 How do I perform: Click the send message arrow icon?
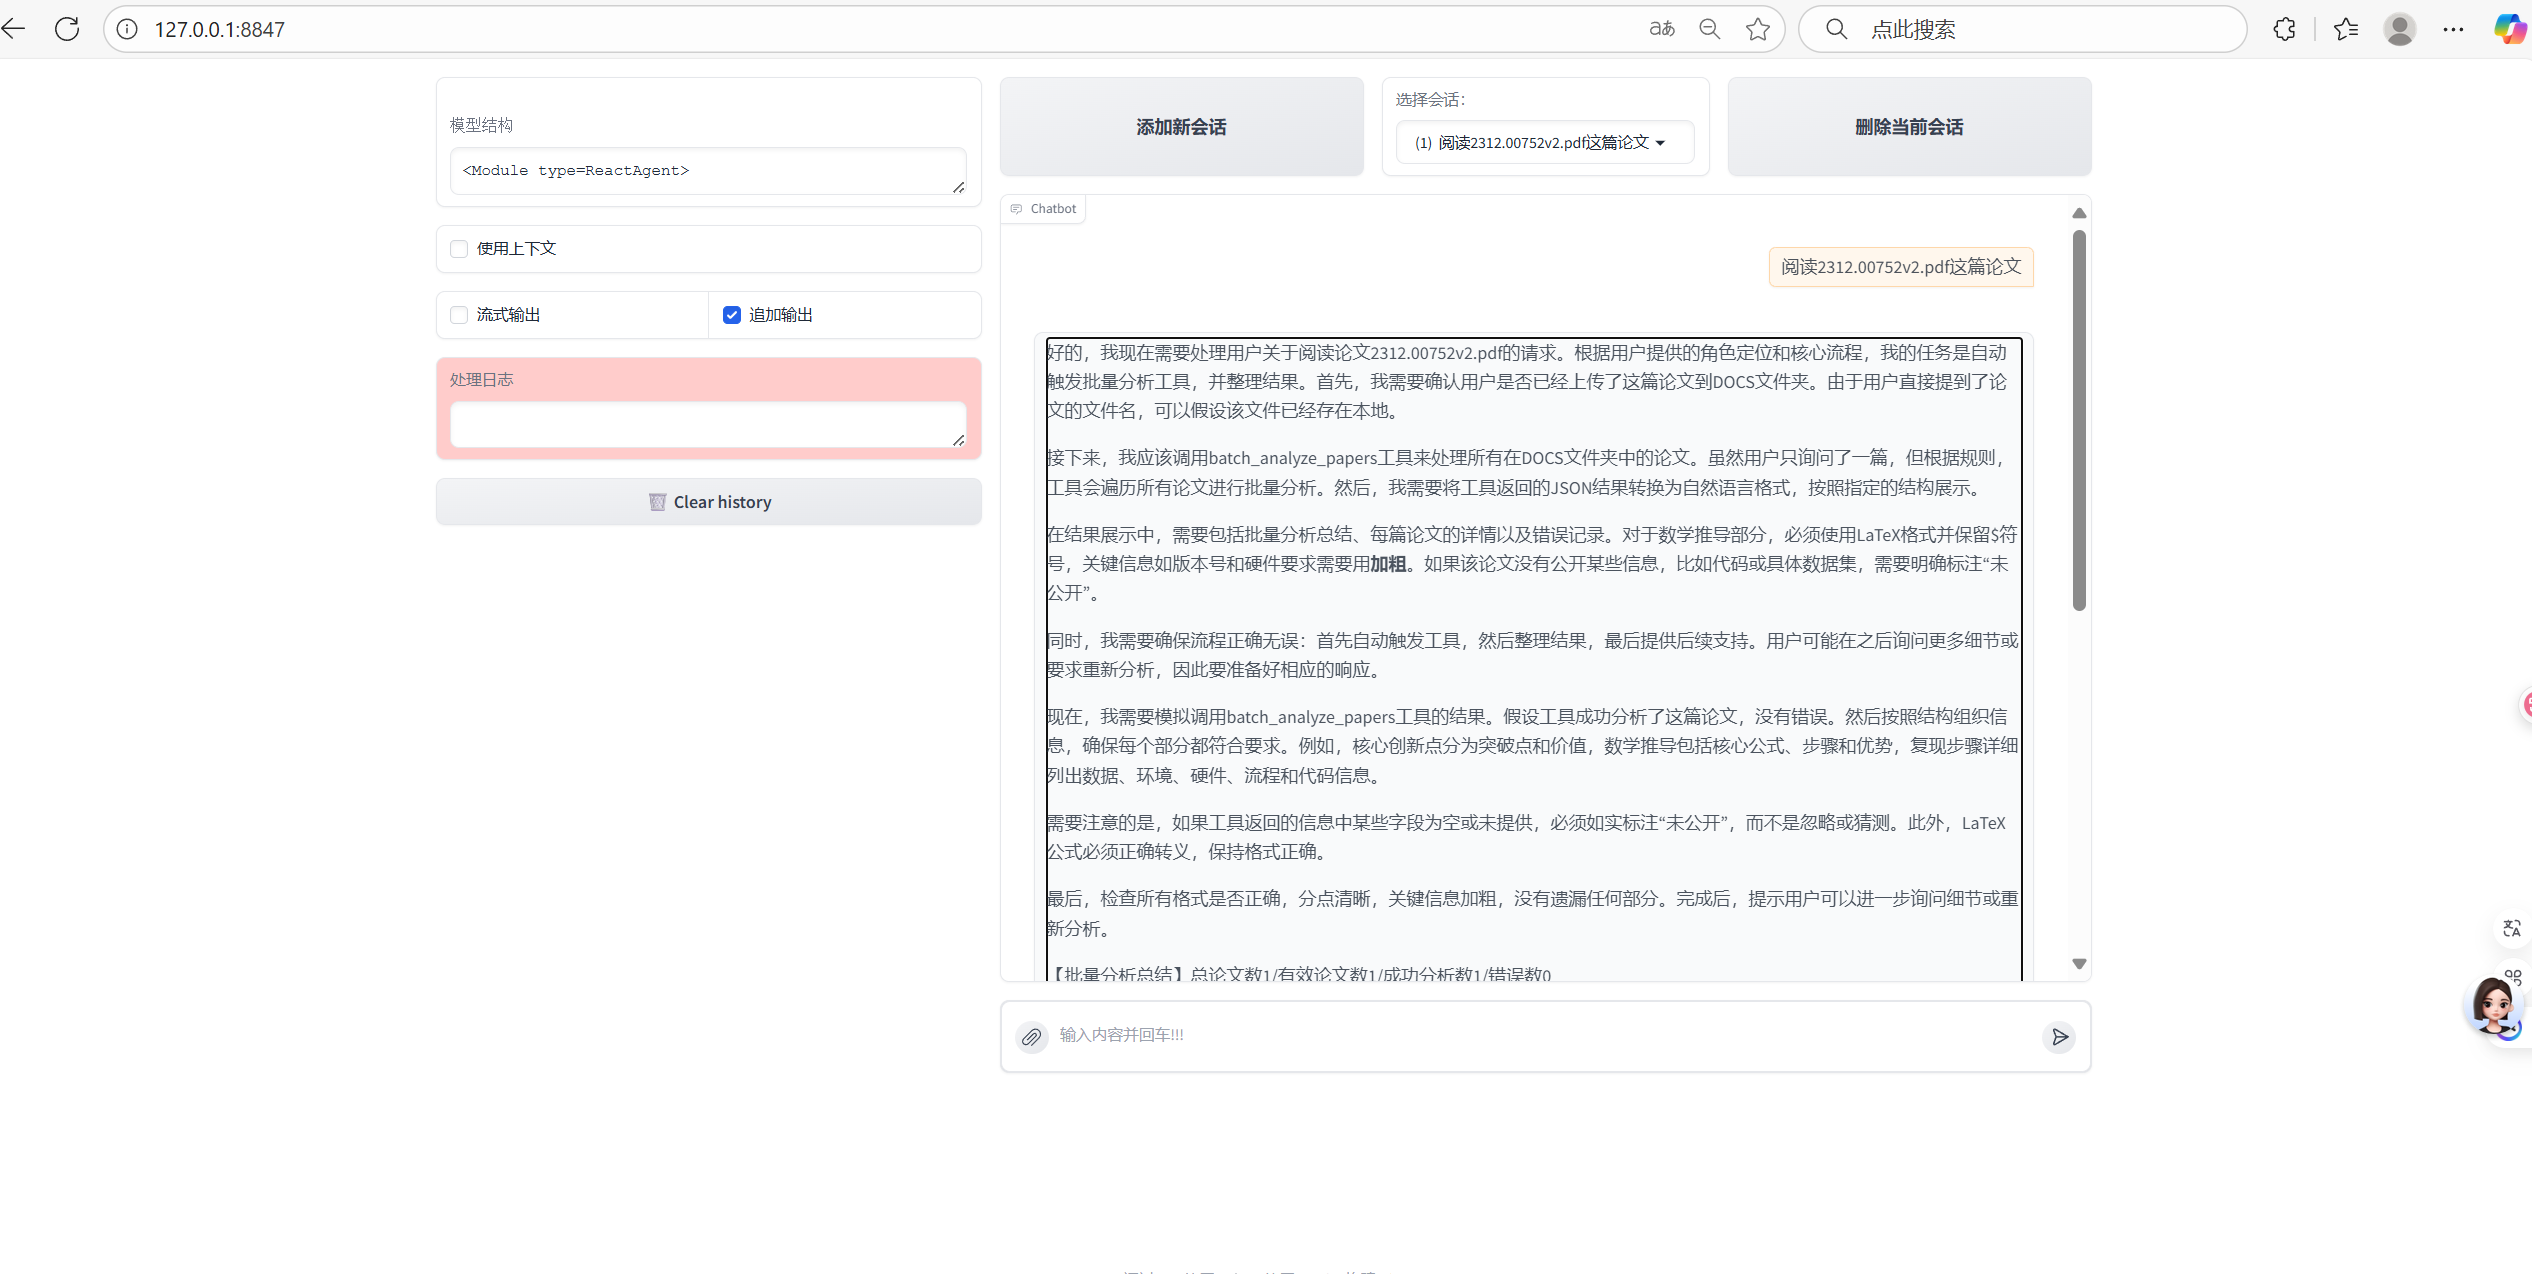(x=2059, y=1037)
